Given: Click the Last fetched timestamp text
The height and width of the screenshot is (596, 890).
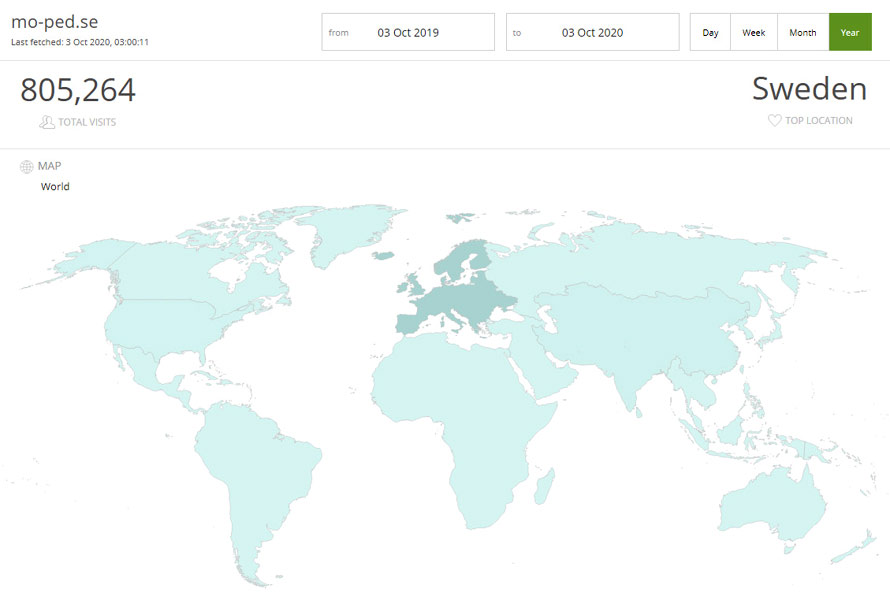Looking at the screenshot, I should coord(80,42).
